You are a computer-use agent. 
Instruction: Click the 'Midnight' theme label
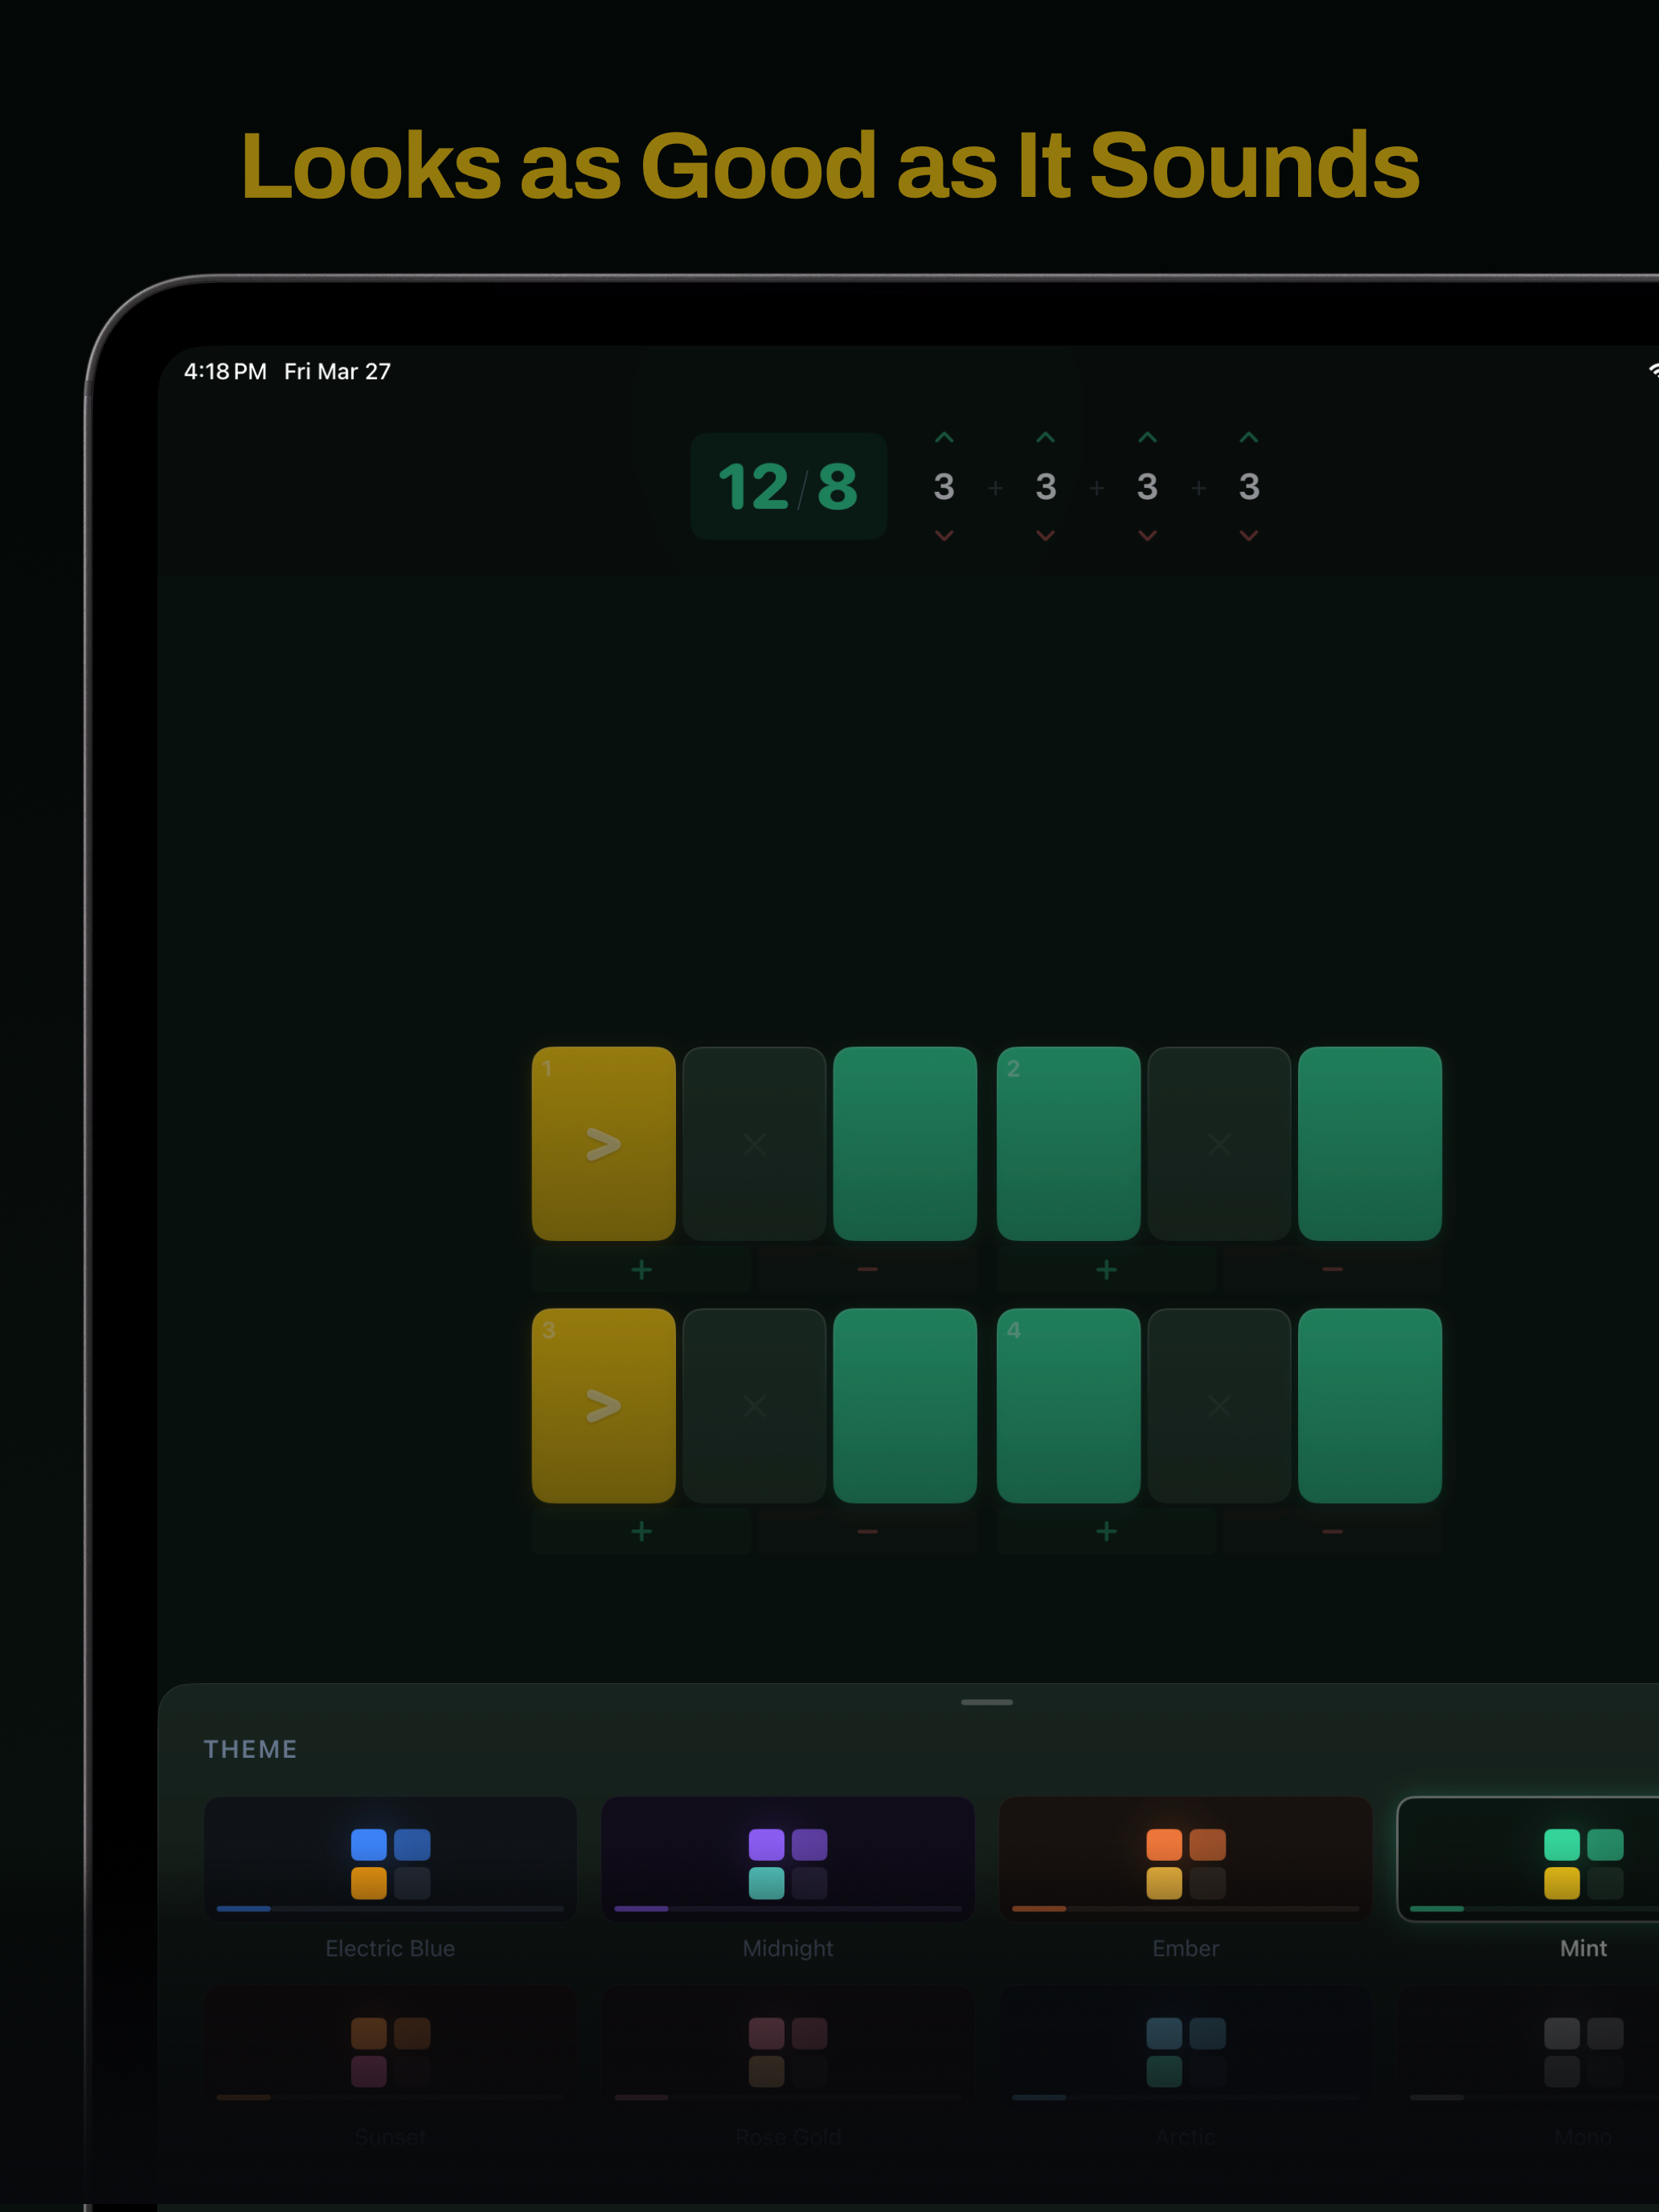[x=788, y=1948]
